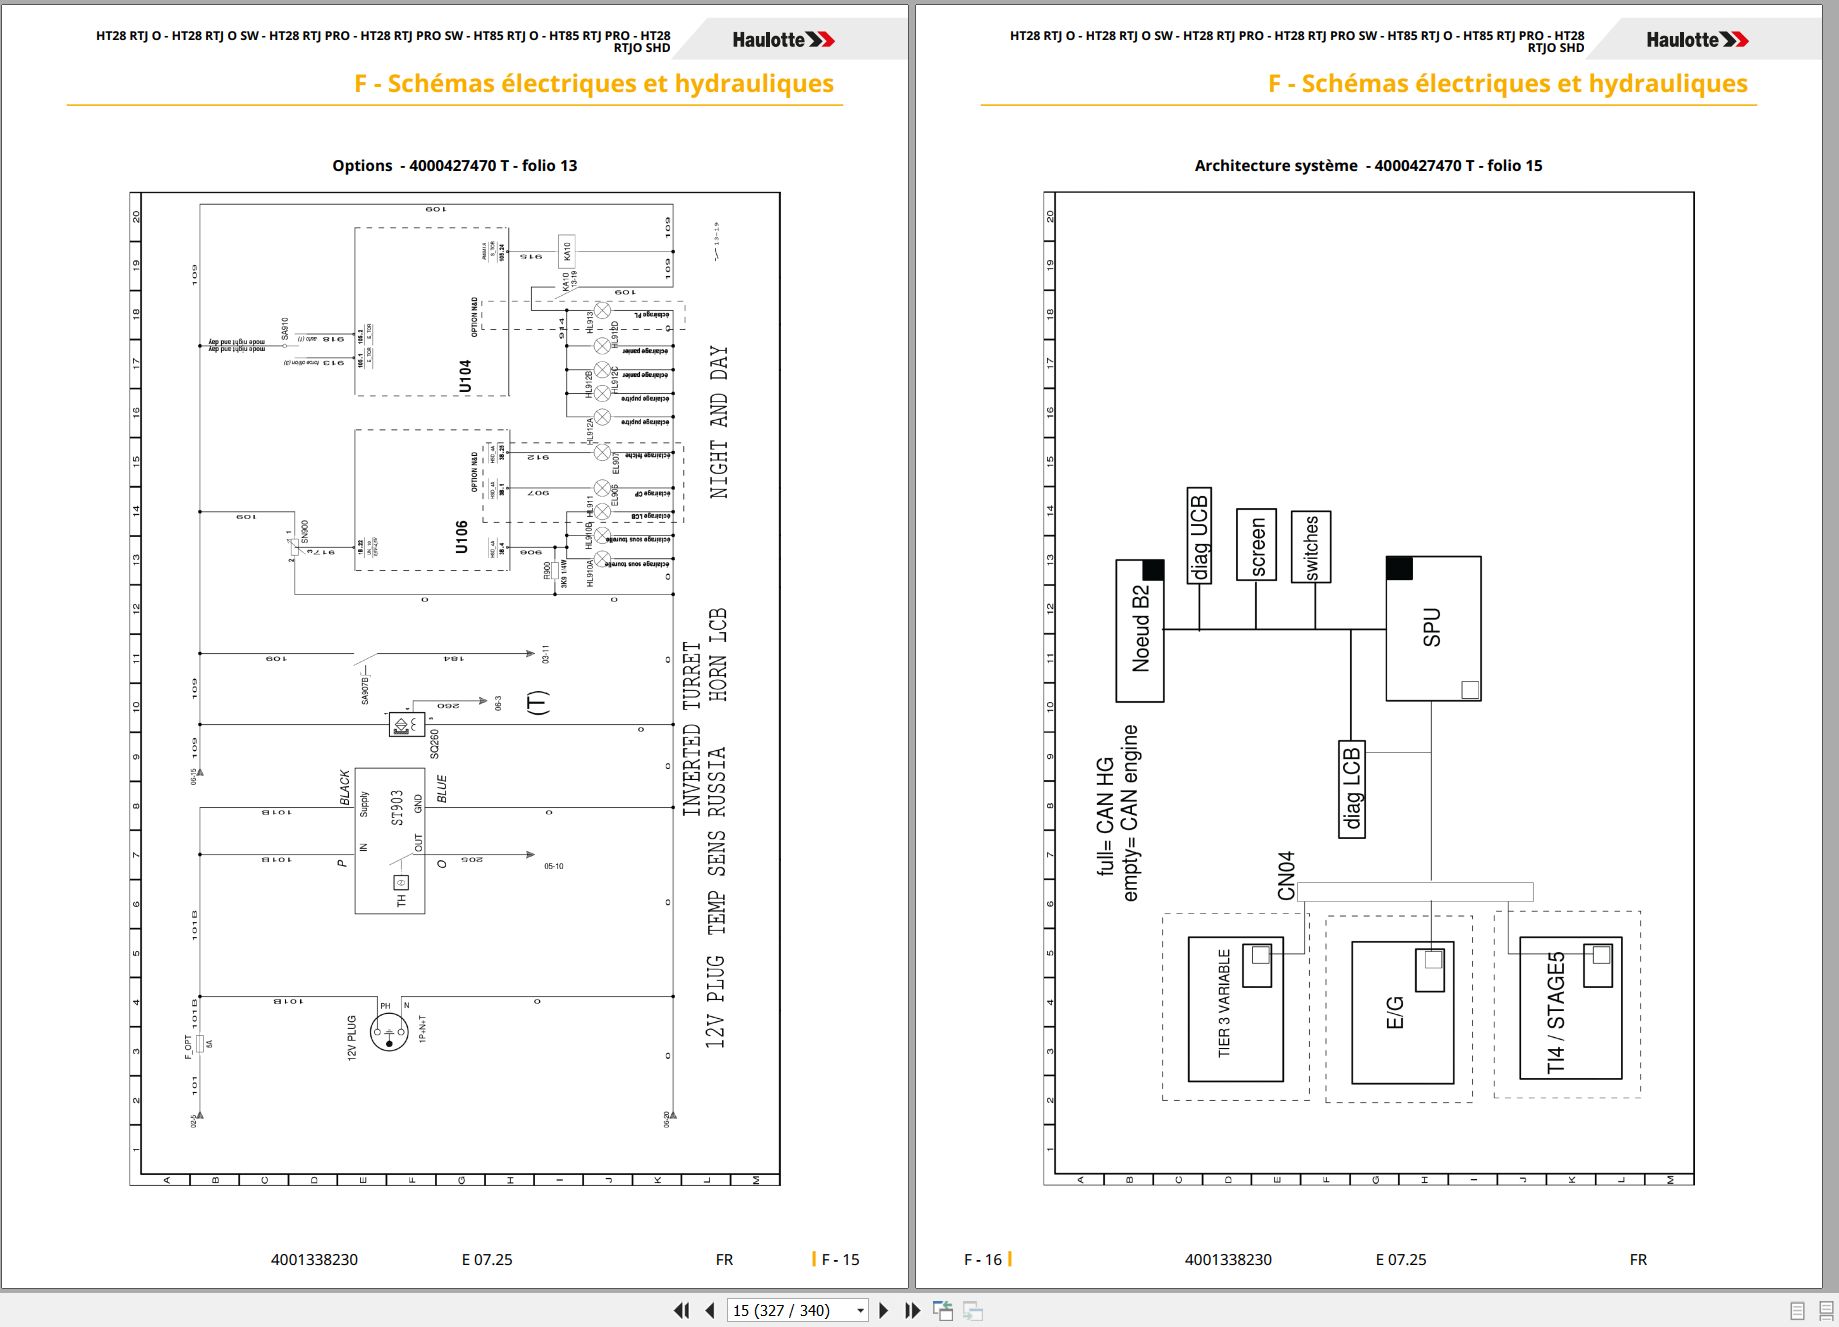This screenshot has height=1327, width=1839.
Task: Click the 12V plug socket symbol
Action: [x=389, y=1032]
